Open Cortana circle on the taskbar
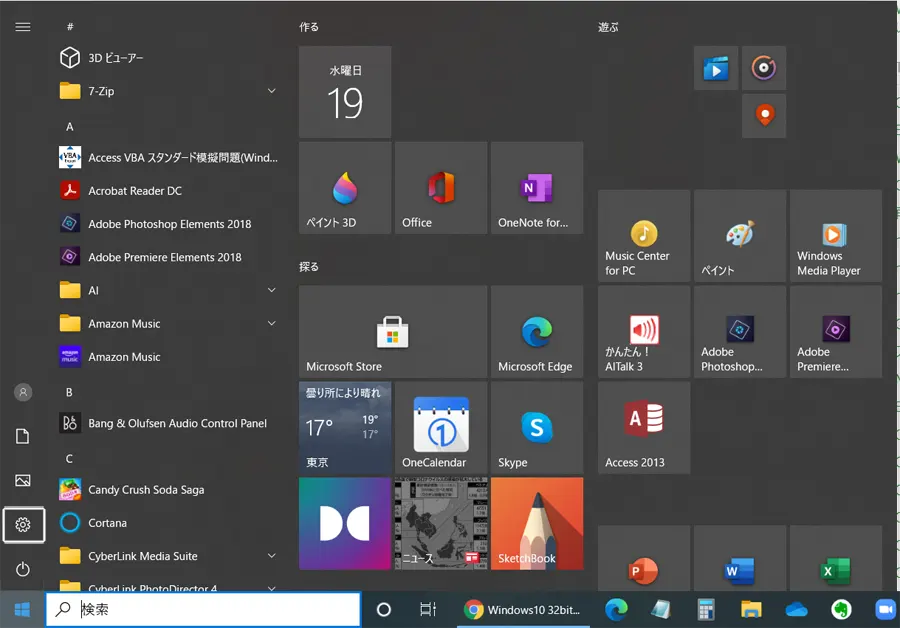Image resolution: width=900 pixels, height=628 pixels. pyautogui.click(x=383, y=610)
